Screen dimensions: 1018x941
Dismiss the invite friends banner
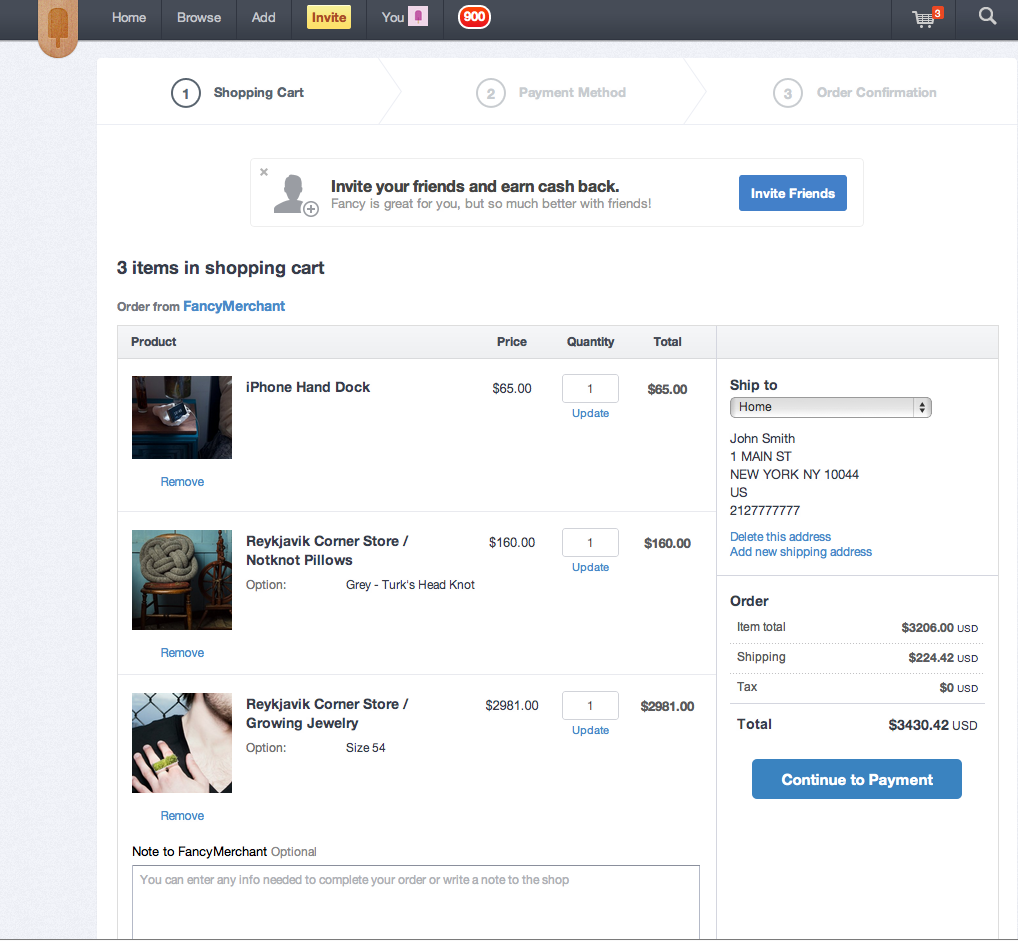pyautogui.click(x=264, y=172)
